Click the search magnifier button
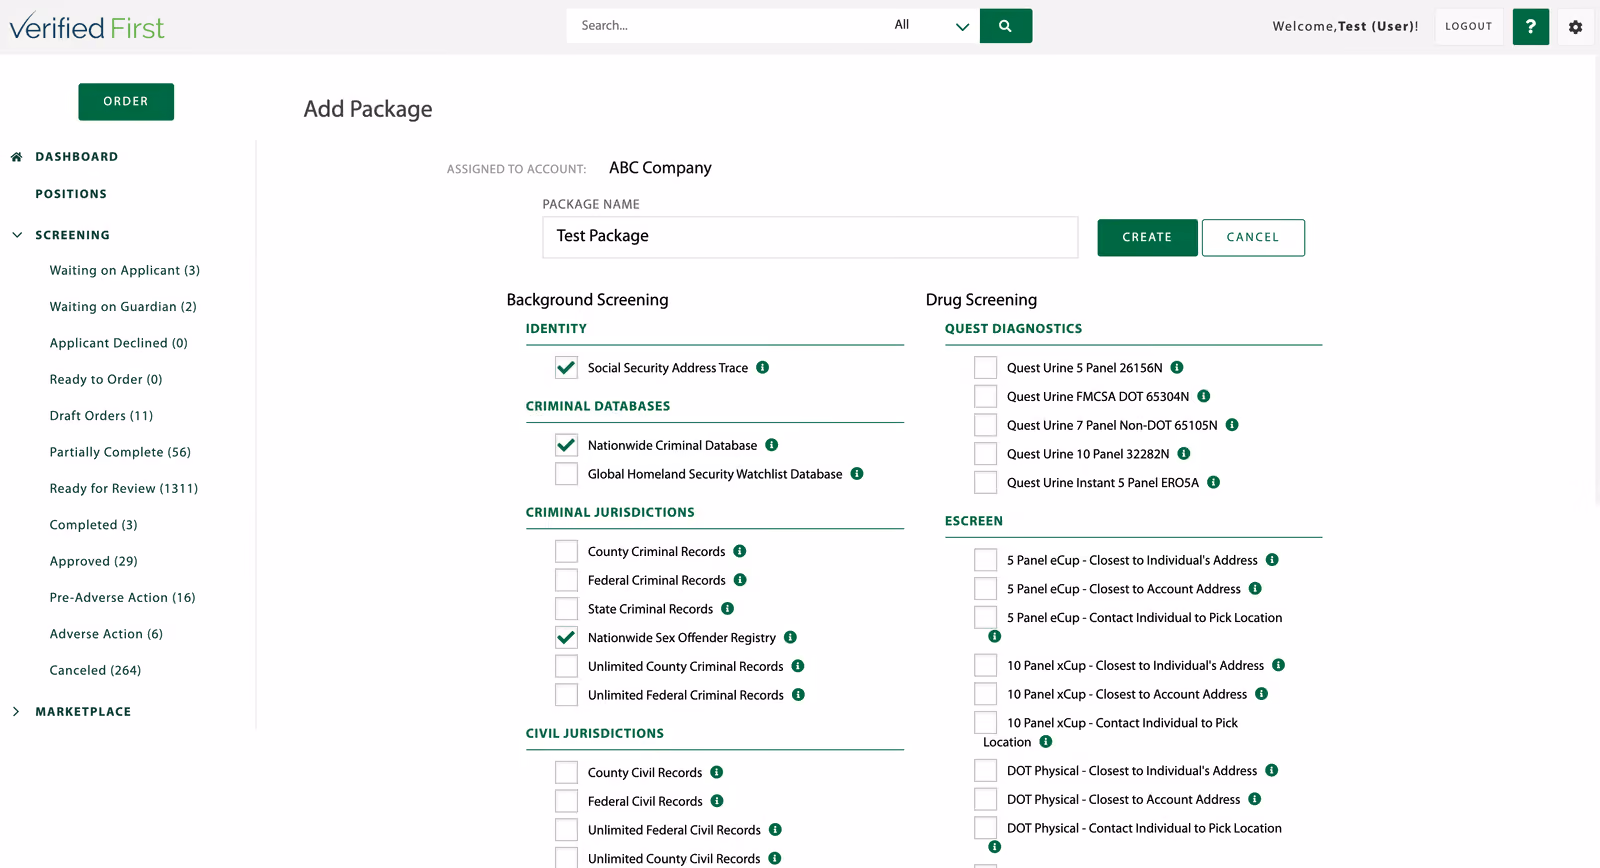This screenshot has height=868, width=1600. pos(1005,26)
